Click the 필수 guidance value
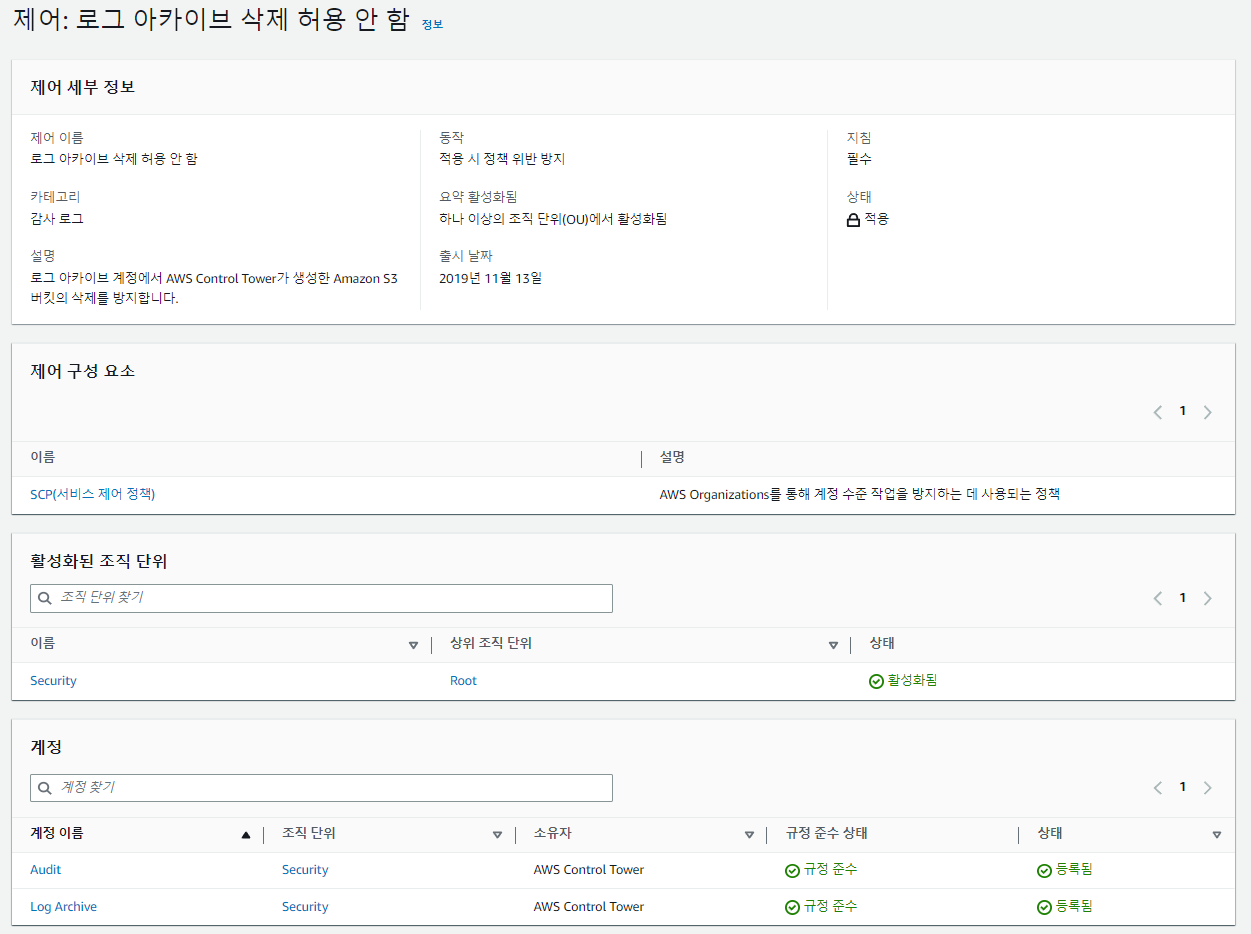The image size is (1251, 934). click(x=859, y=159)
